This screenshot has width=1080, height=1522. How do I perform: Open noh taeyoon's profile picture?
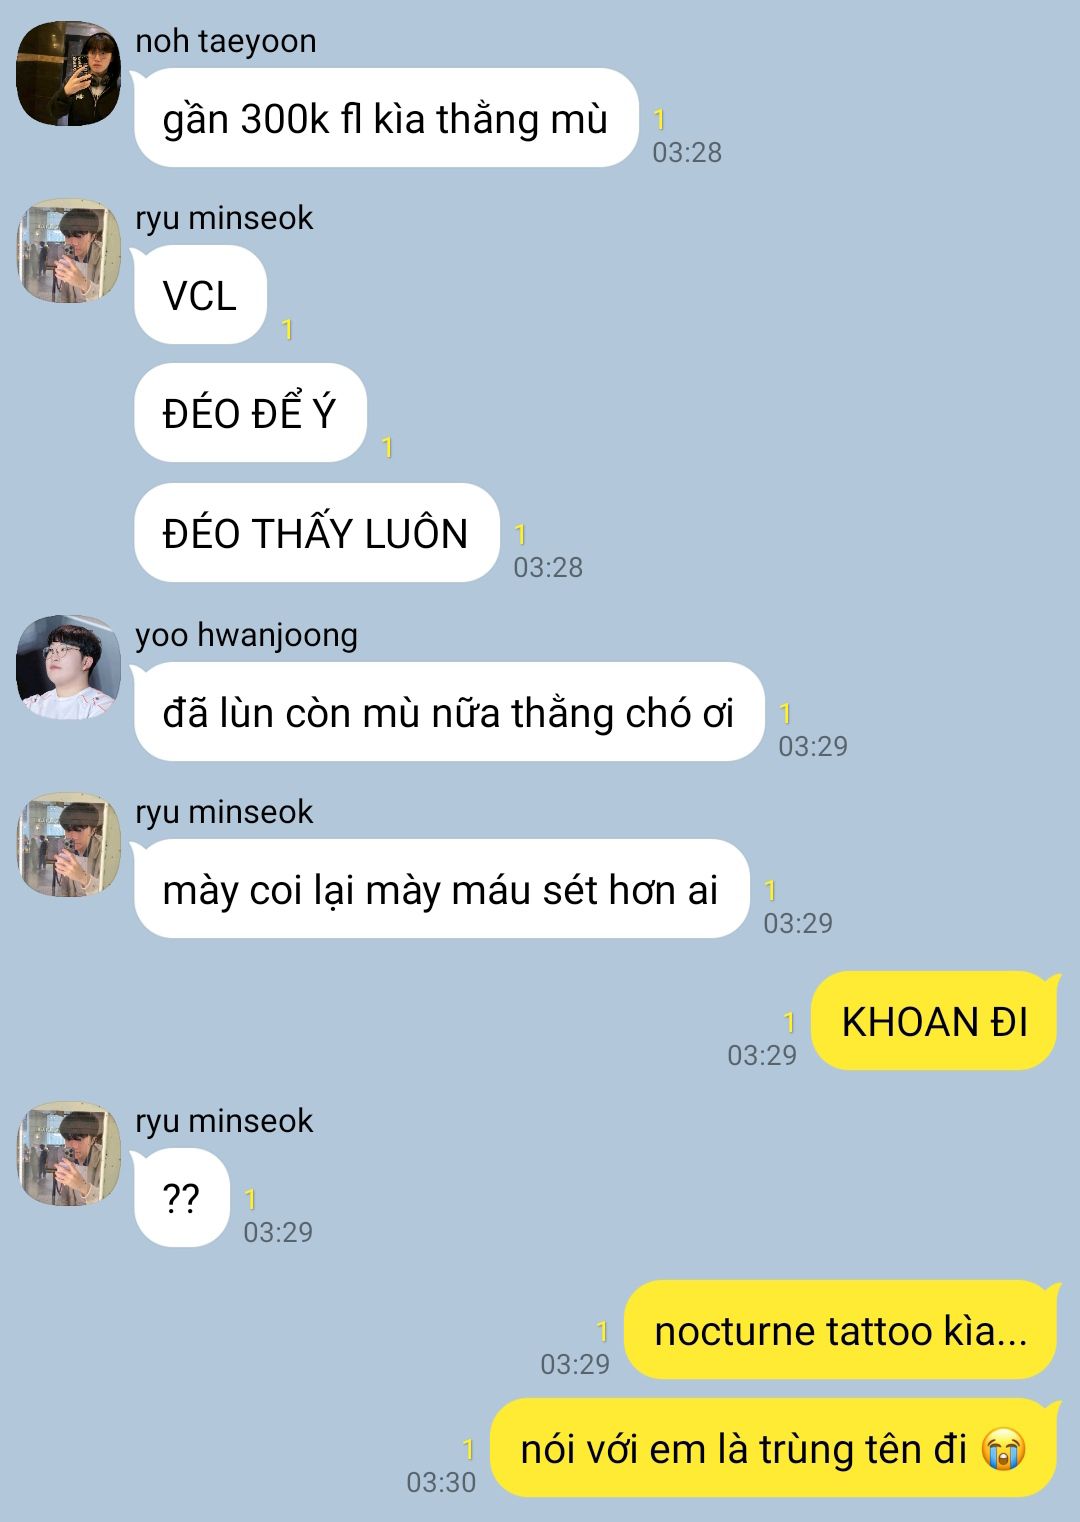point(69,74)
